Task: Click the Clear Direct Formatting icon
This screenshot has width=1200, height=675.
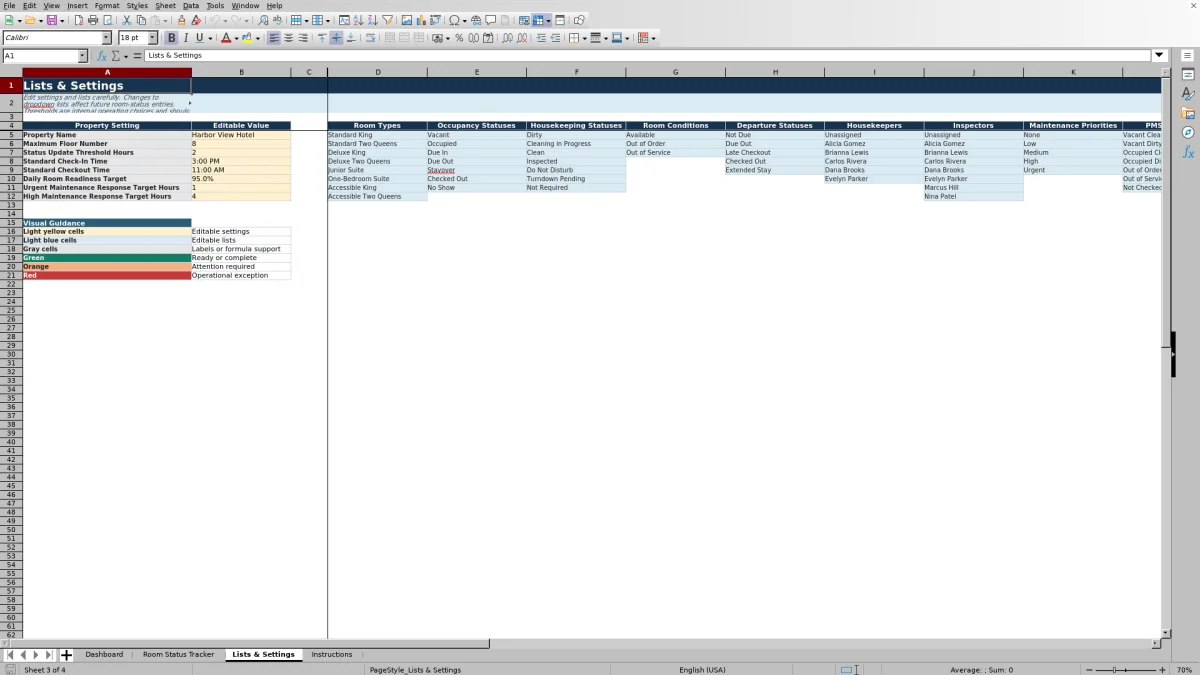Action: [x=196, y=20]
